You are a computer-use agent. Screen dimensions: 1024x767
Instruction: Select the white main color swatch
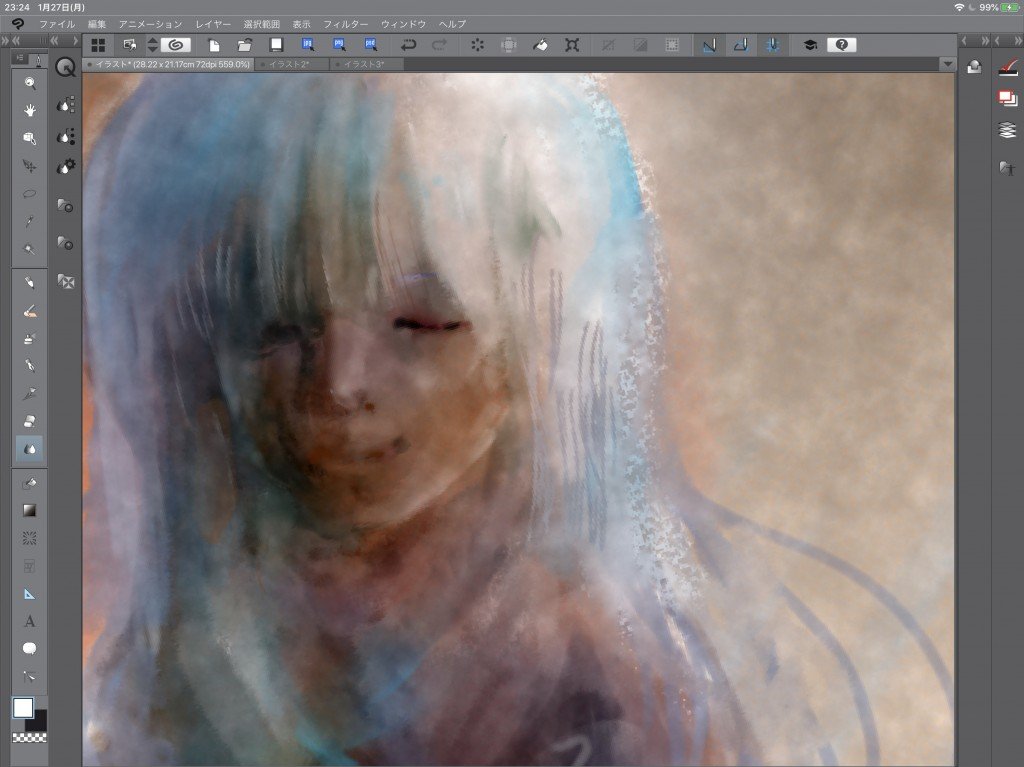point(22,707)
